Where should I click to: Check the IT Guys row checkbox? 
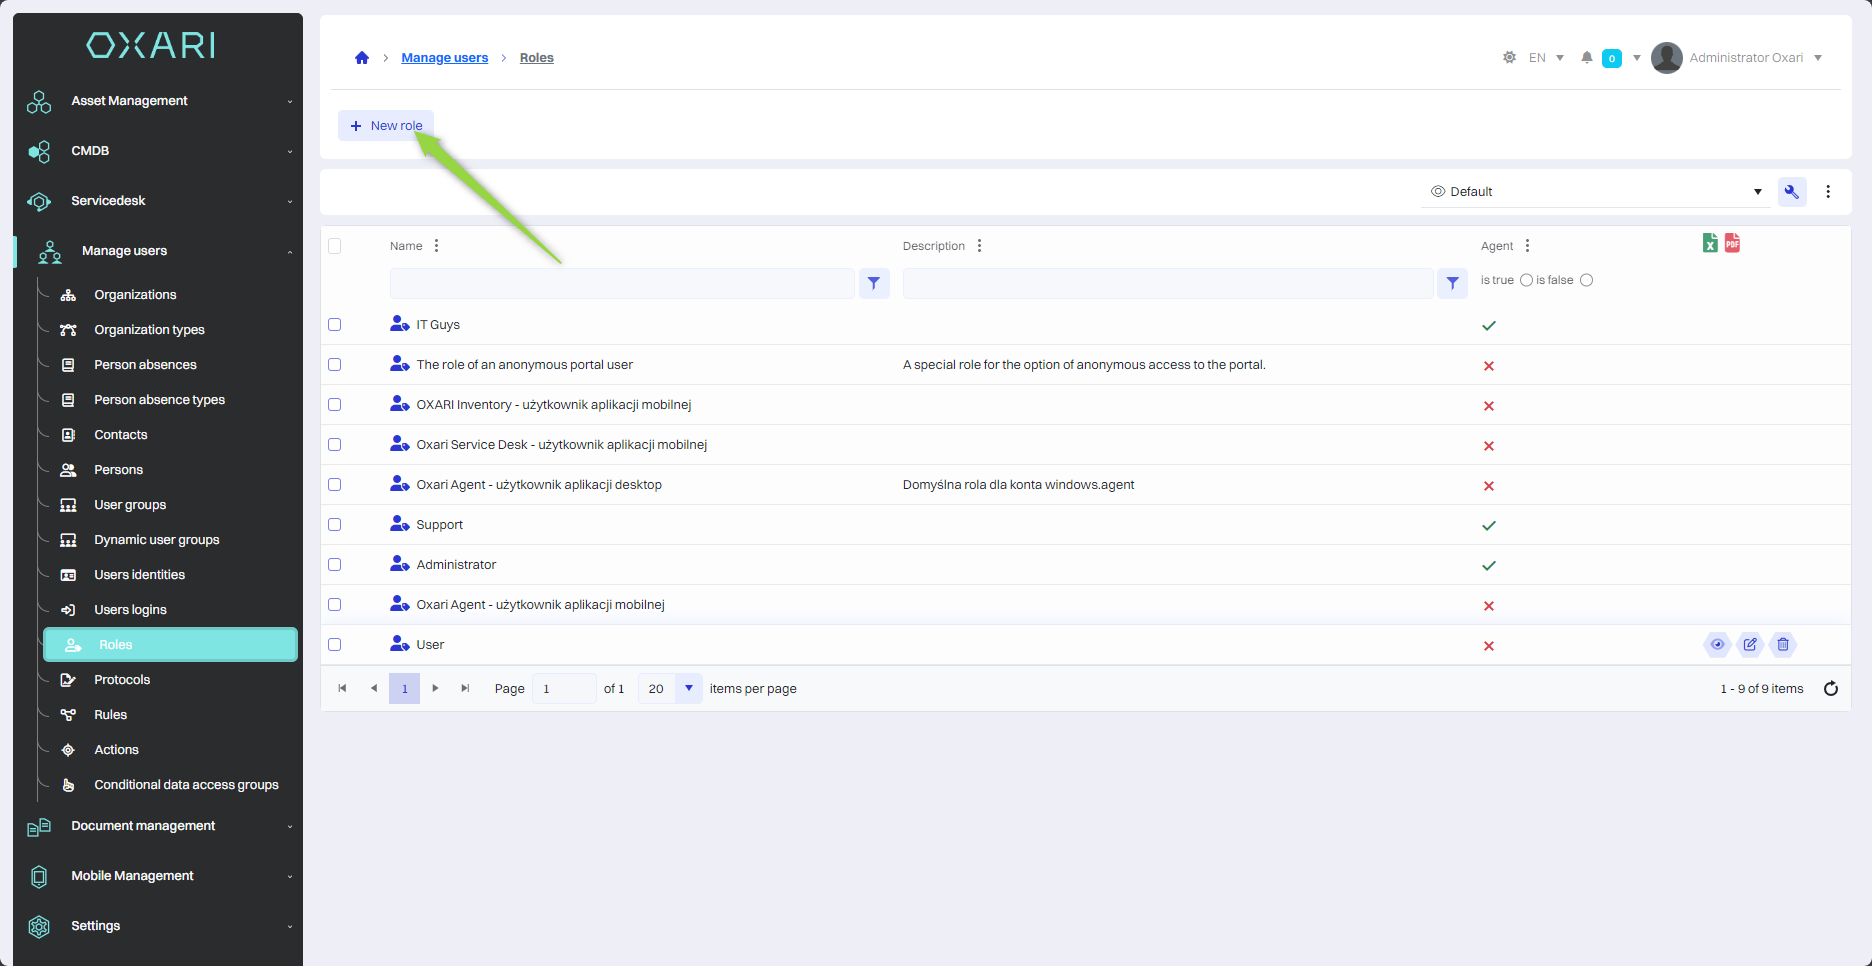point(335,325)
